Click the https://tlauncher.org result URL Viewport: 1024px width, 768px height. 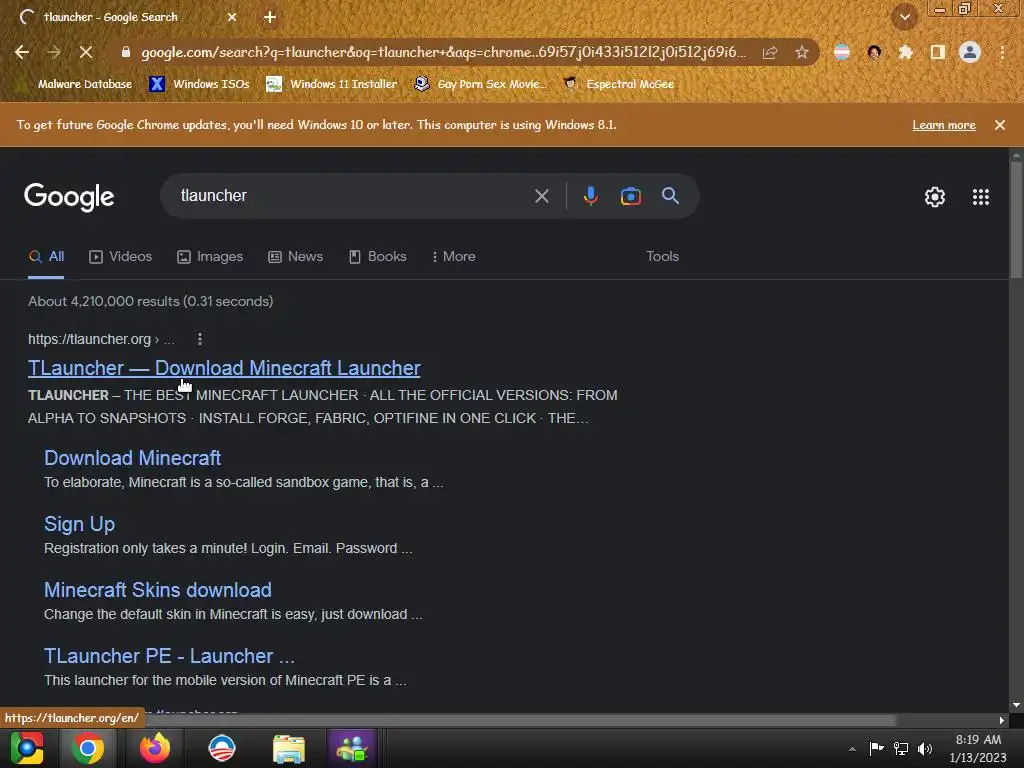pos(101,340)
